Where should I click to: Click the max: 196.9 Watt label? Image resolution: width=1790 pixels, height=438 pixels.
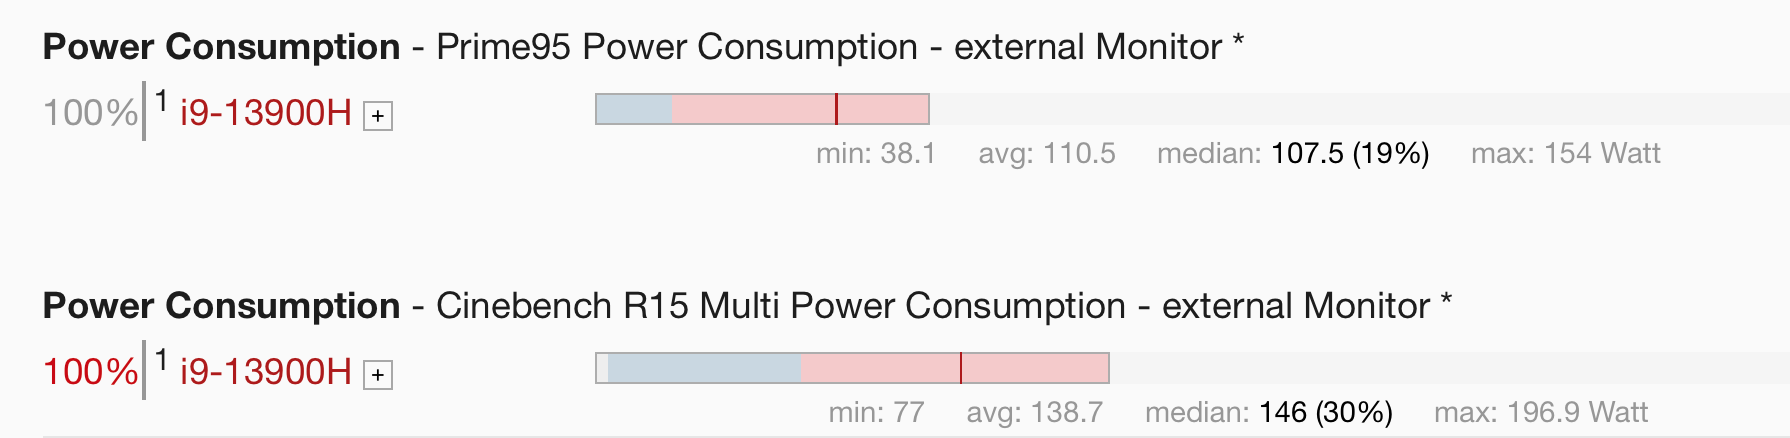[x=1540, y=412]
